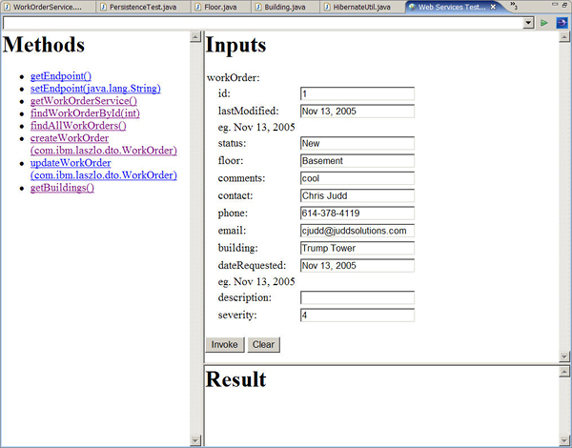
Task: Select the Building.java tab
Action: tap(280, 7)
